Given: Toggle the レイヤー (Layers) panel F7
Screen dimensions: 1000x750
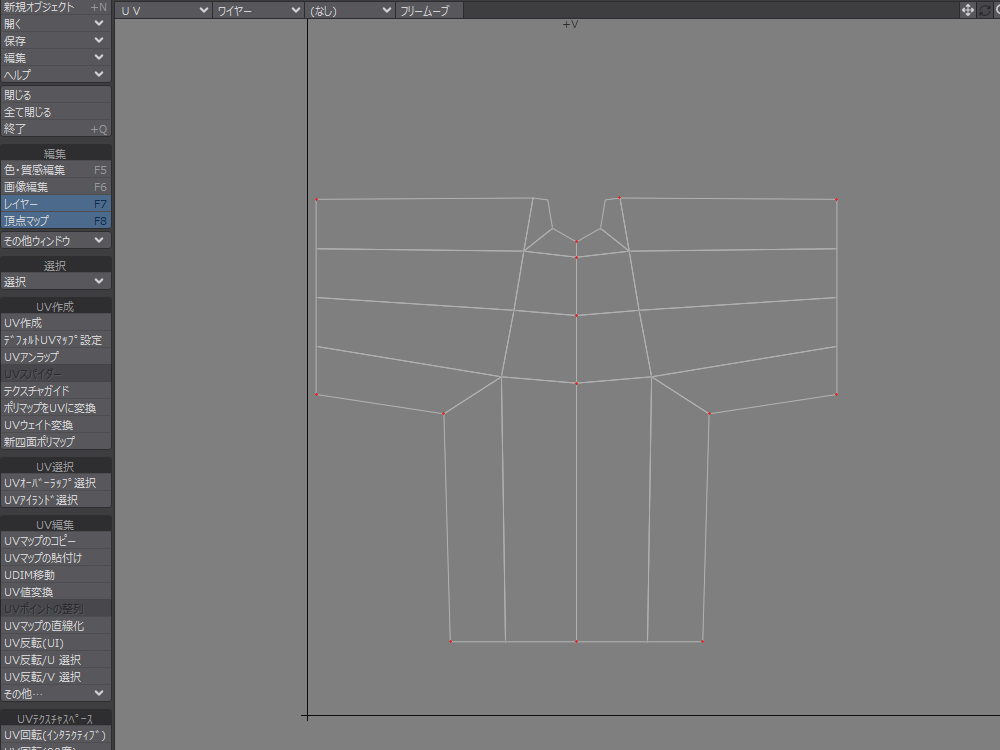Looking at the screenshot, I should pos(55,204).
